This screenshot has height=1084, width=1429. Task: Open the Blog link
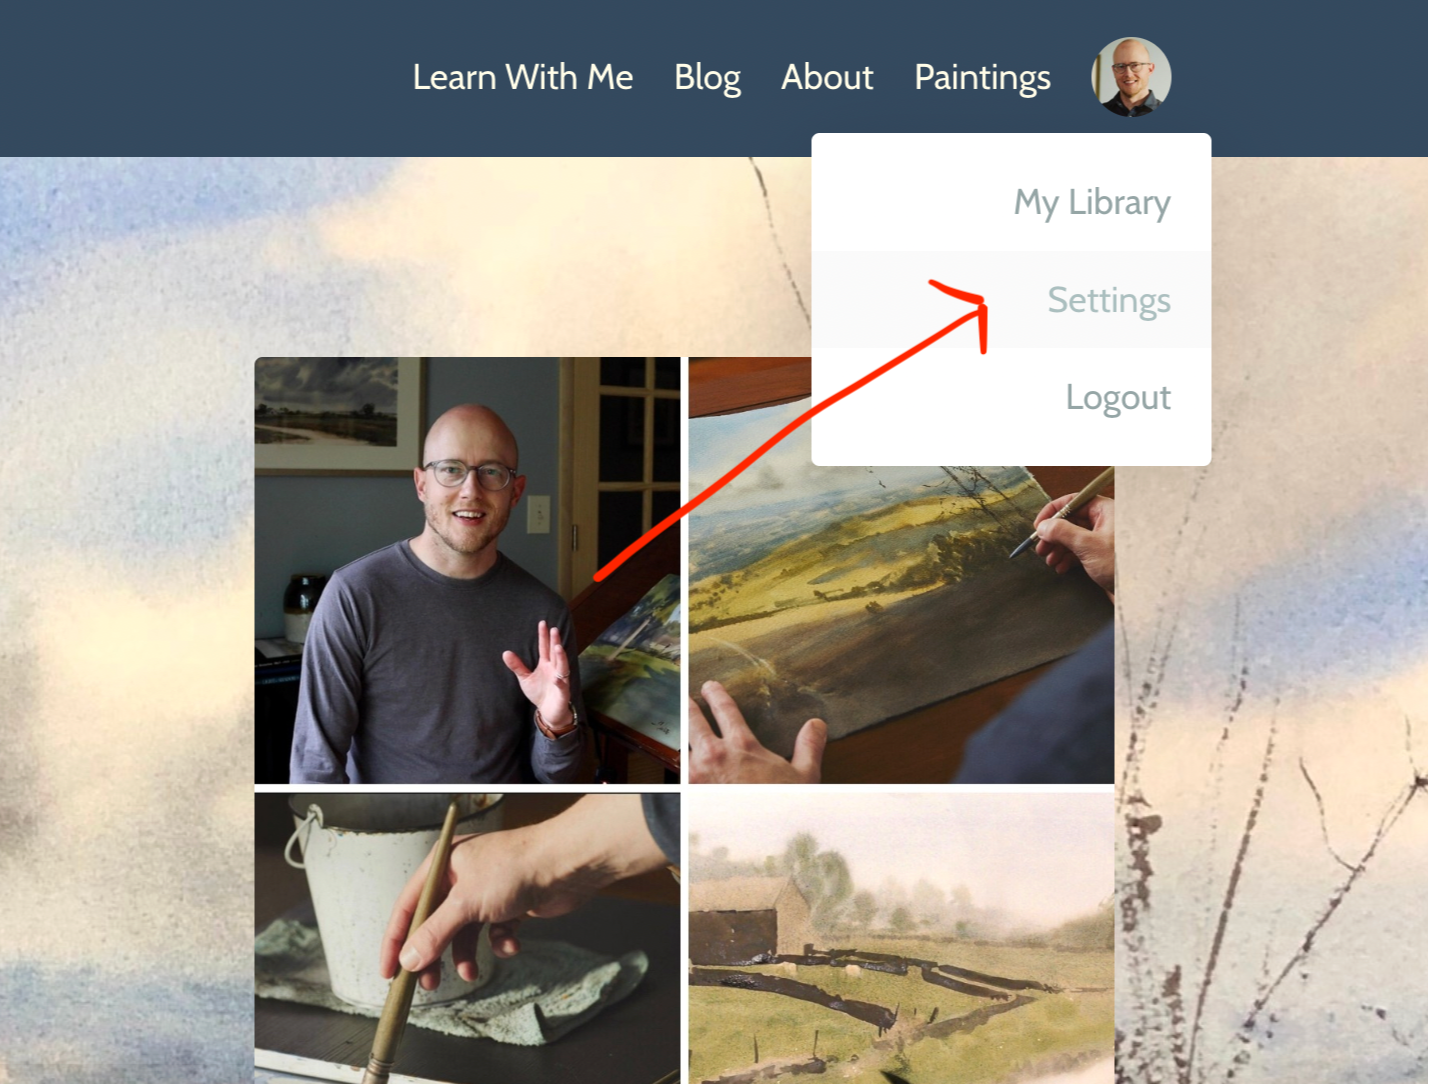[707, 78]
